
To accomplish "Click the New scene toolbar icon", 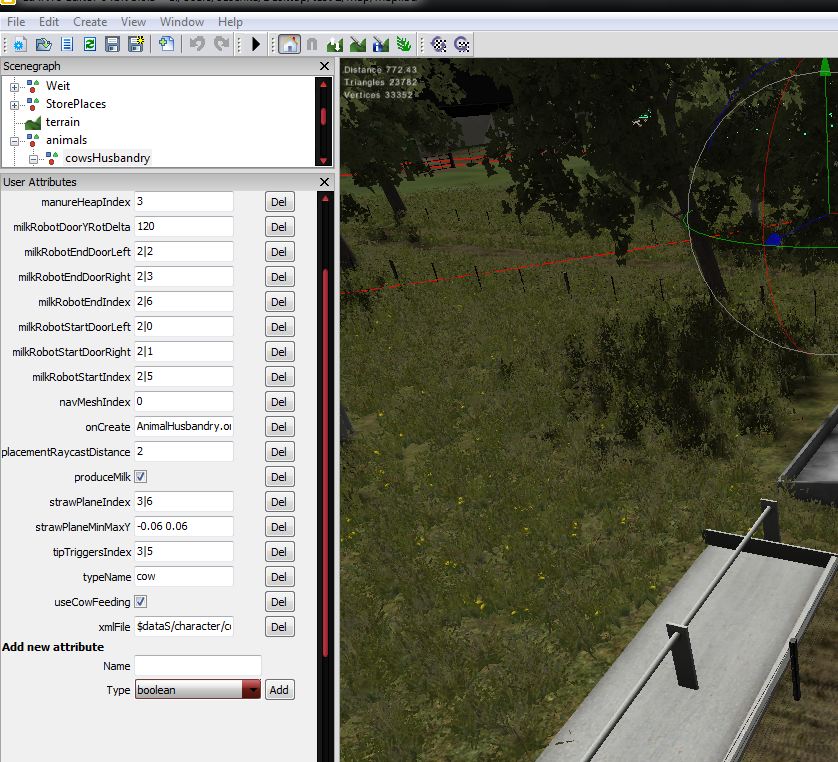I will 20,44.
